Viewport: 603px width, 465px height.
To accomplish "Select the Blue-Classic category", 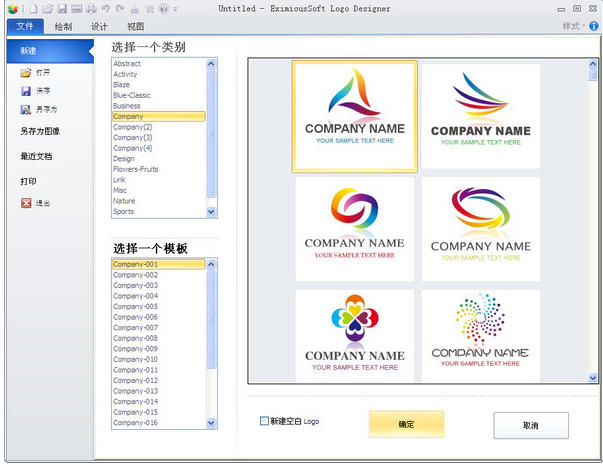I will pos(159,95).
